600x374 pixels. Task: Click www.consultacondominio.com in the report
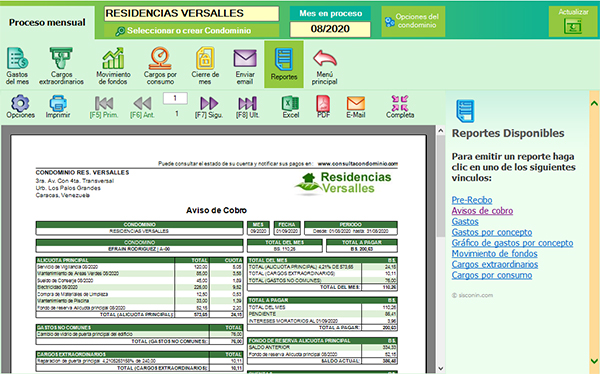(357, 163)
